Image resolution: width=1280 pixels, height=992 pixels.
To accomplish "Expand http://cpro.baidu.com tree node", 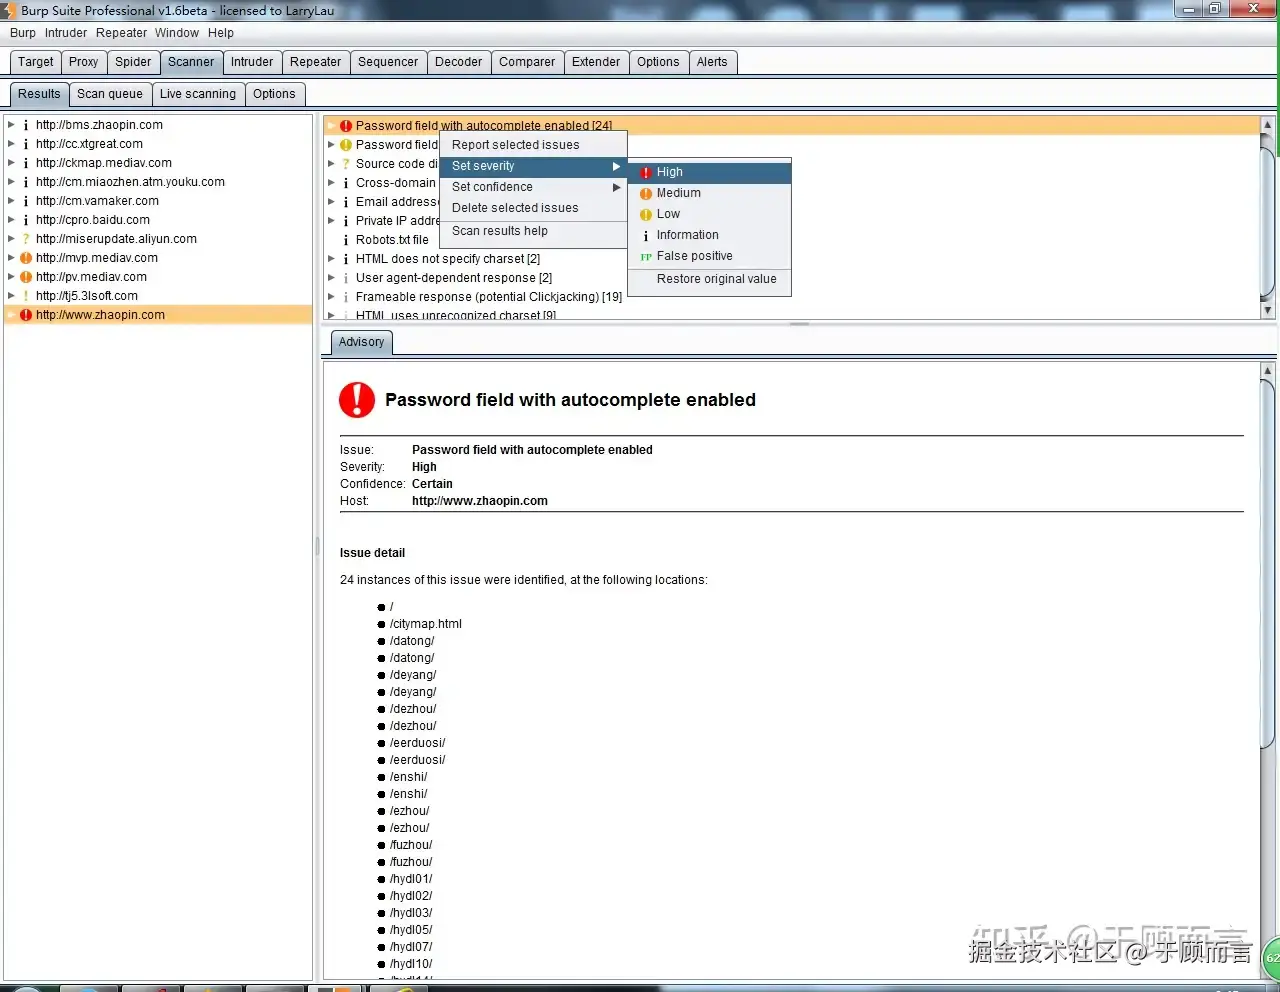I will pos(11,220).
